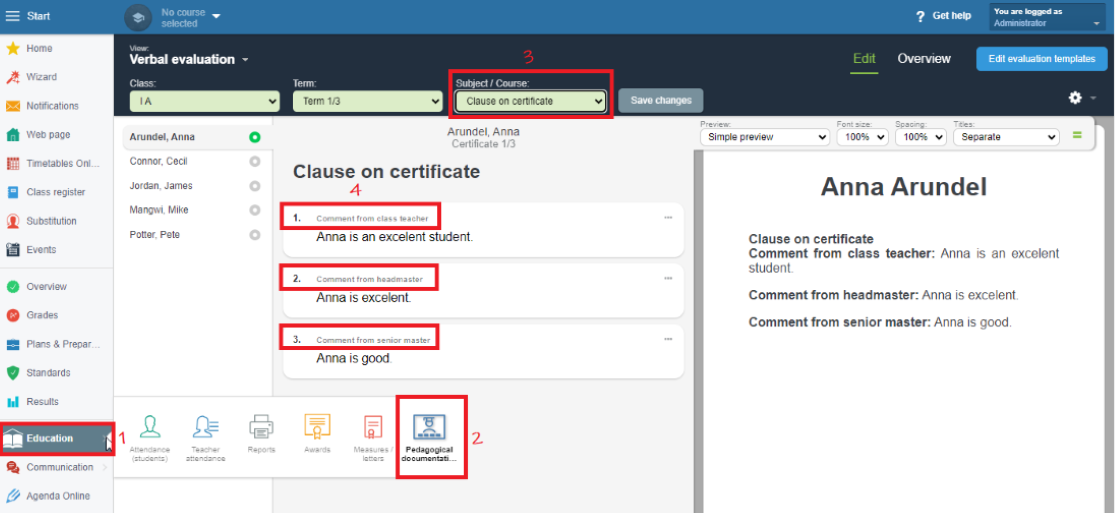This screenshot has width=1115, height=513.
Task: Open the Preview Simple preview dropdown
Action: [764, 137]
